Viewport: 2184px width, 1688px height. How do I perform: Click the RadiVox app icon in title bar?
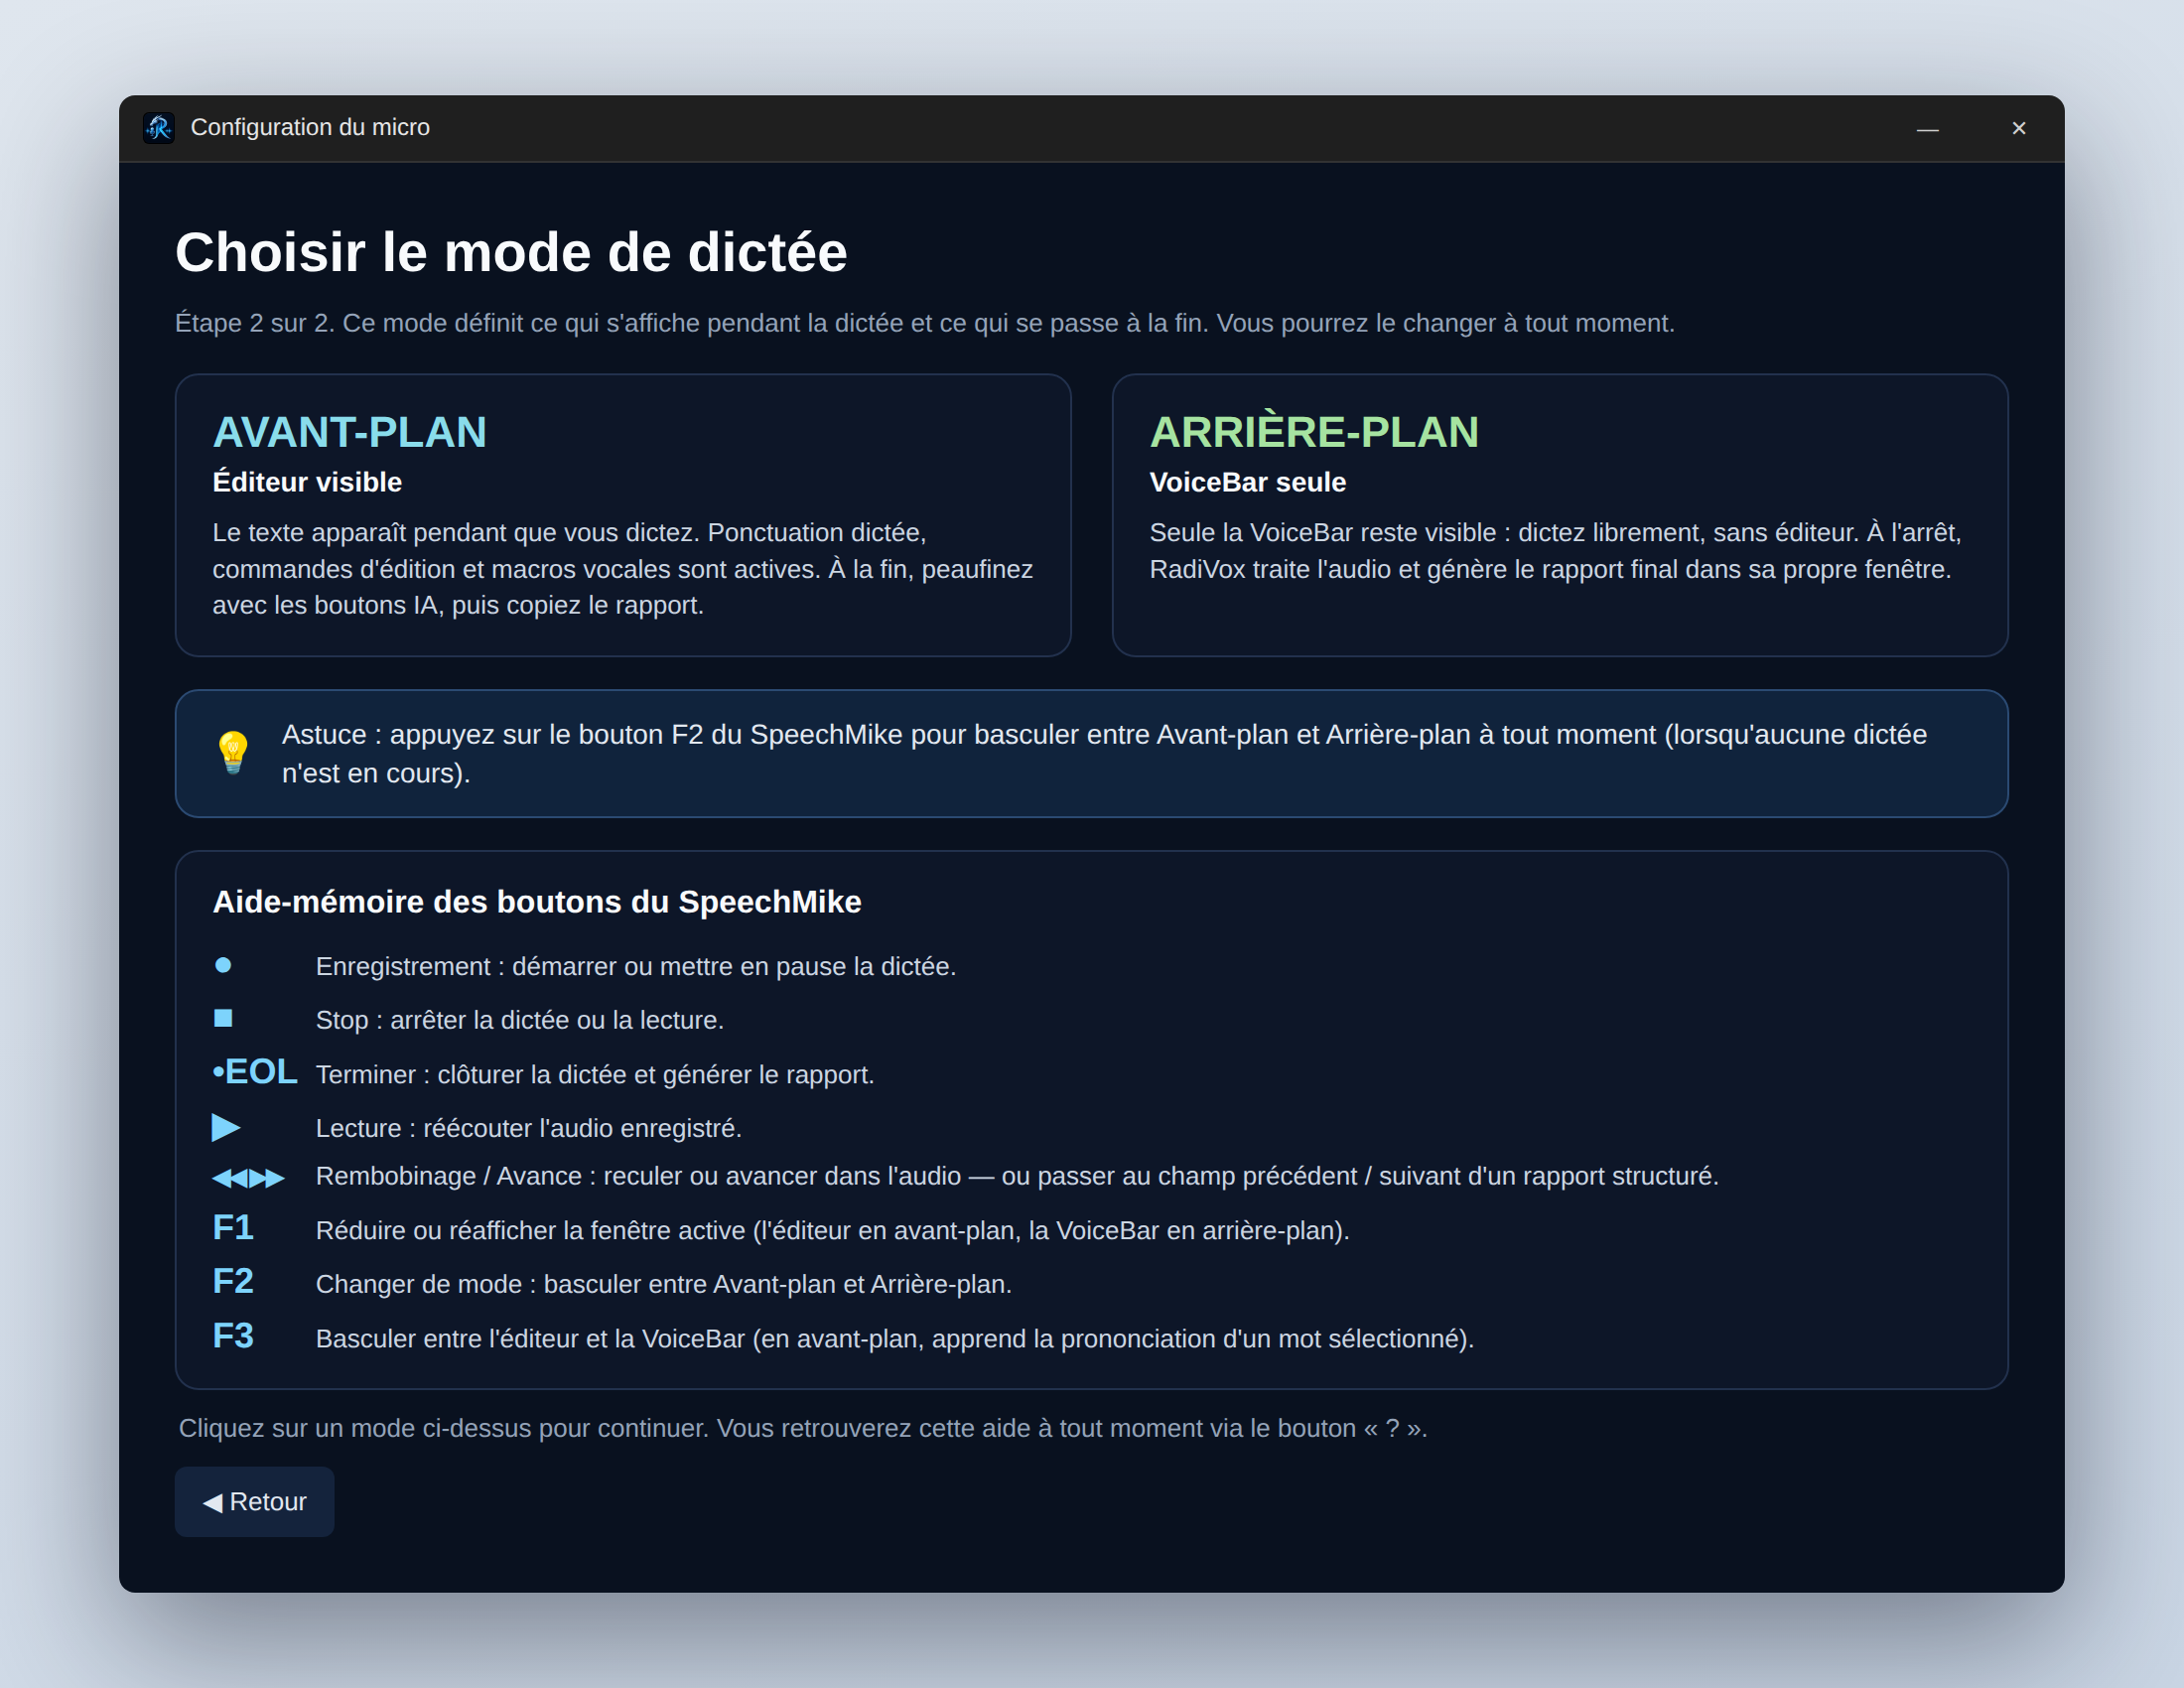(158, 128)
